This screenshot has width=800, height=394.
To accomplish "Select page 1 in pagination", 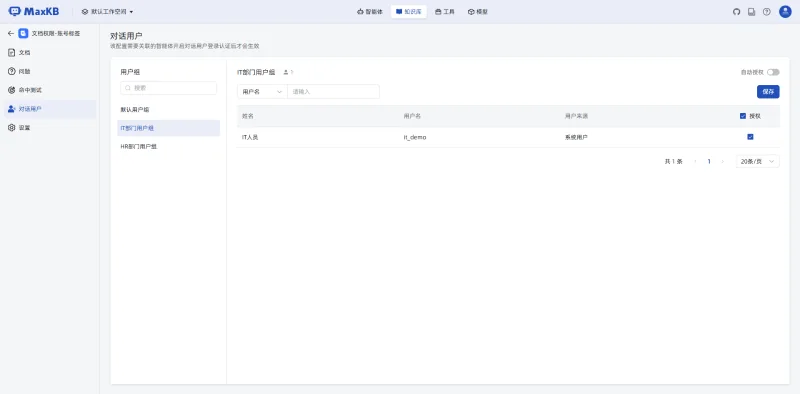I will click(709, 162).
